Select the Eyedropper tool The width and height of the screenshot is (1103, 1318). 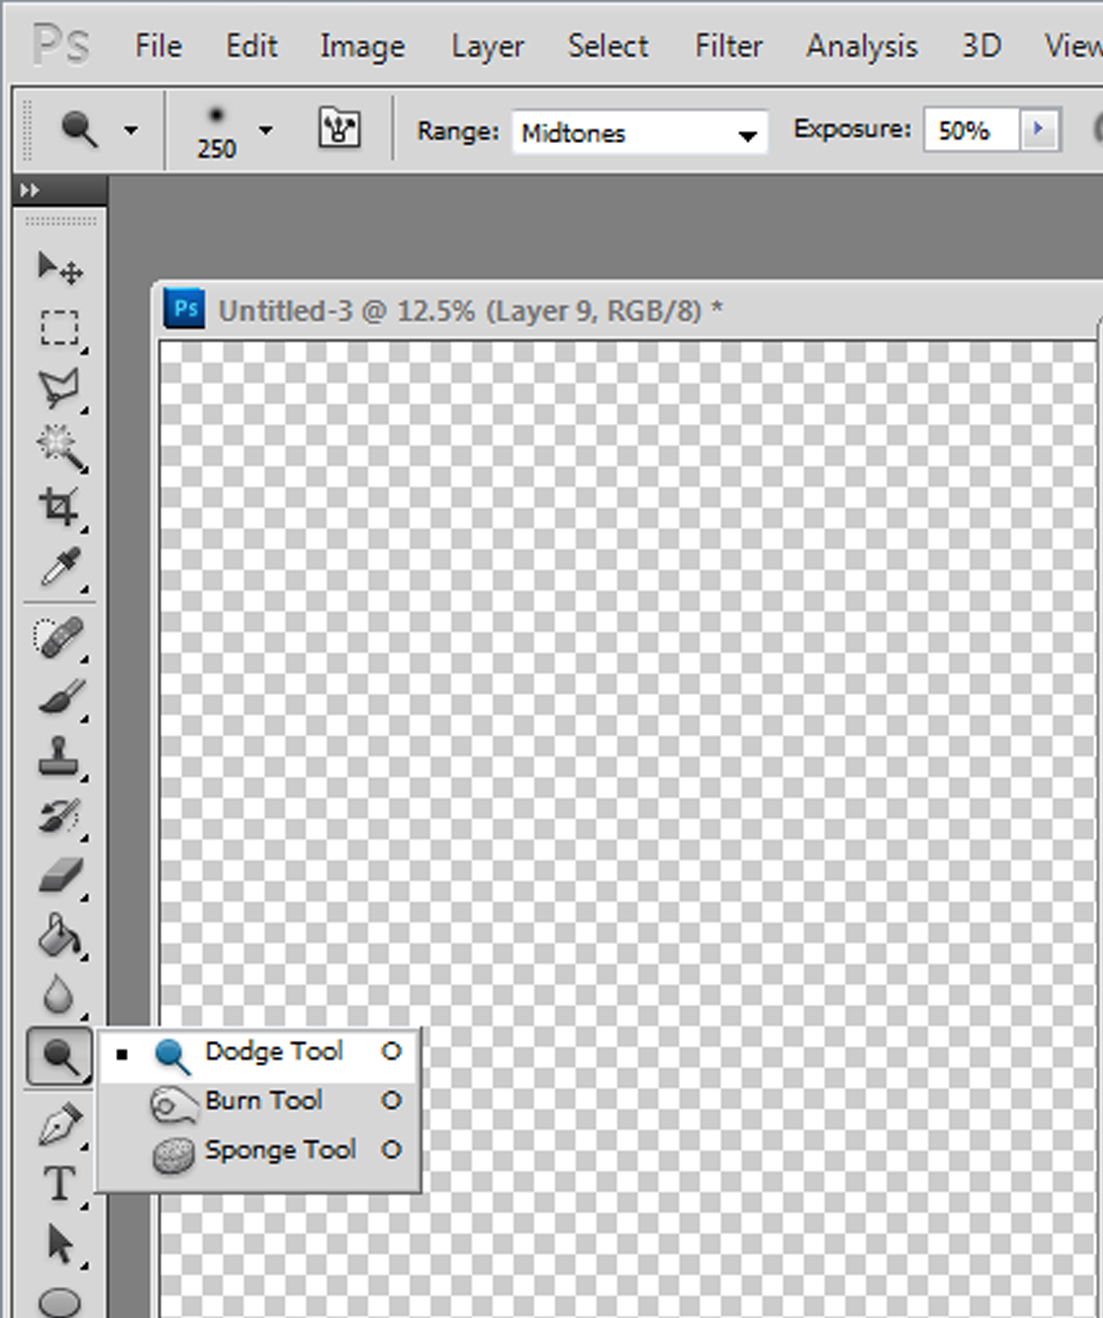point(59,567)
